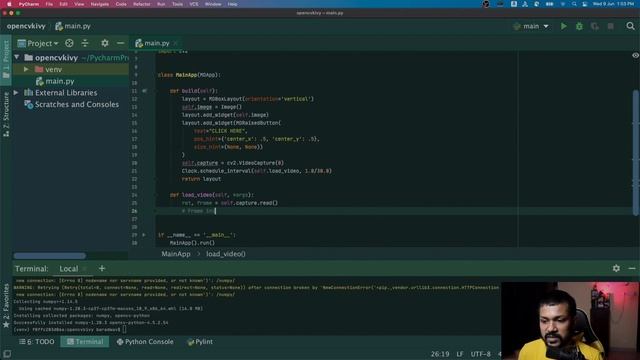Expand External Libraries node
Screen dimensions: 640x360
point(16,93)
